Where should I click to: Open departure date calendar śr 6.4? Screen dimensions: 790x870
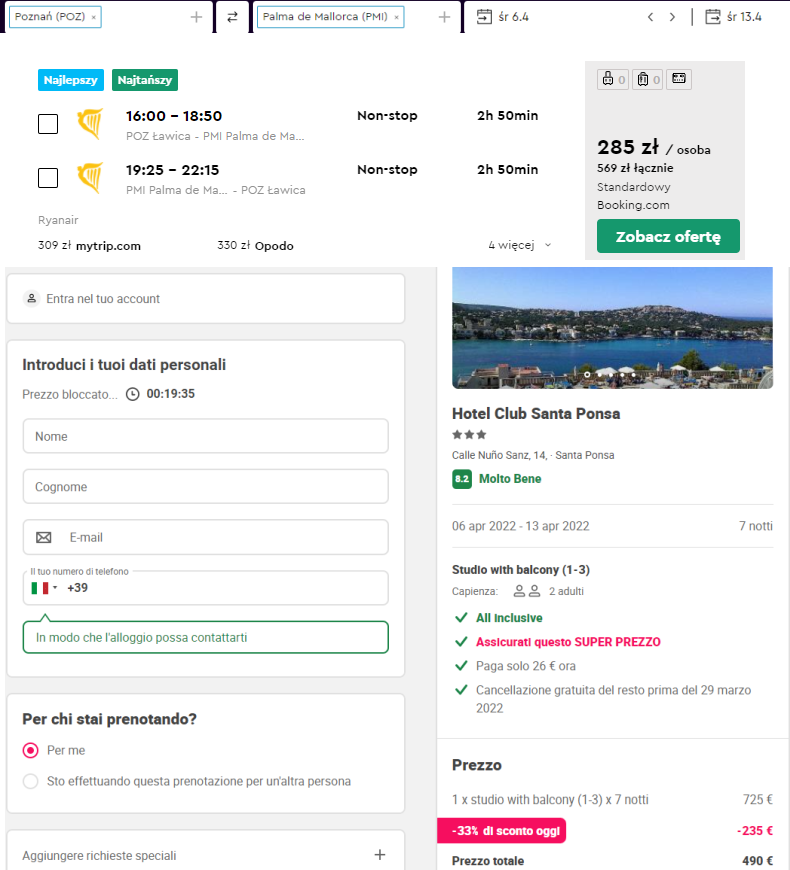(503, 17)
